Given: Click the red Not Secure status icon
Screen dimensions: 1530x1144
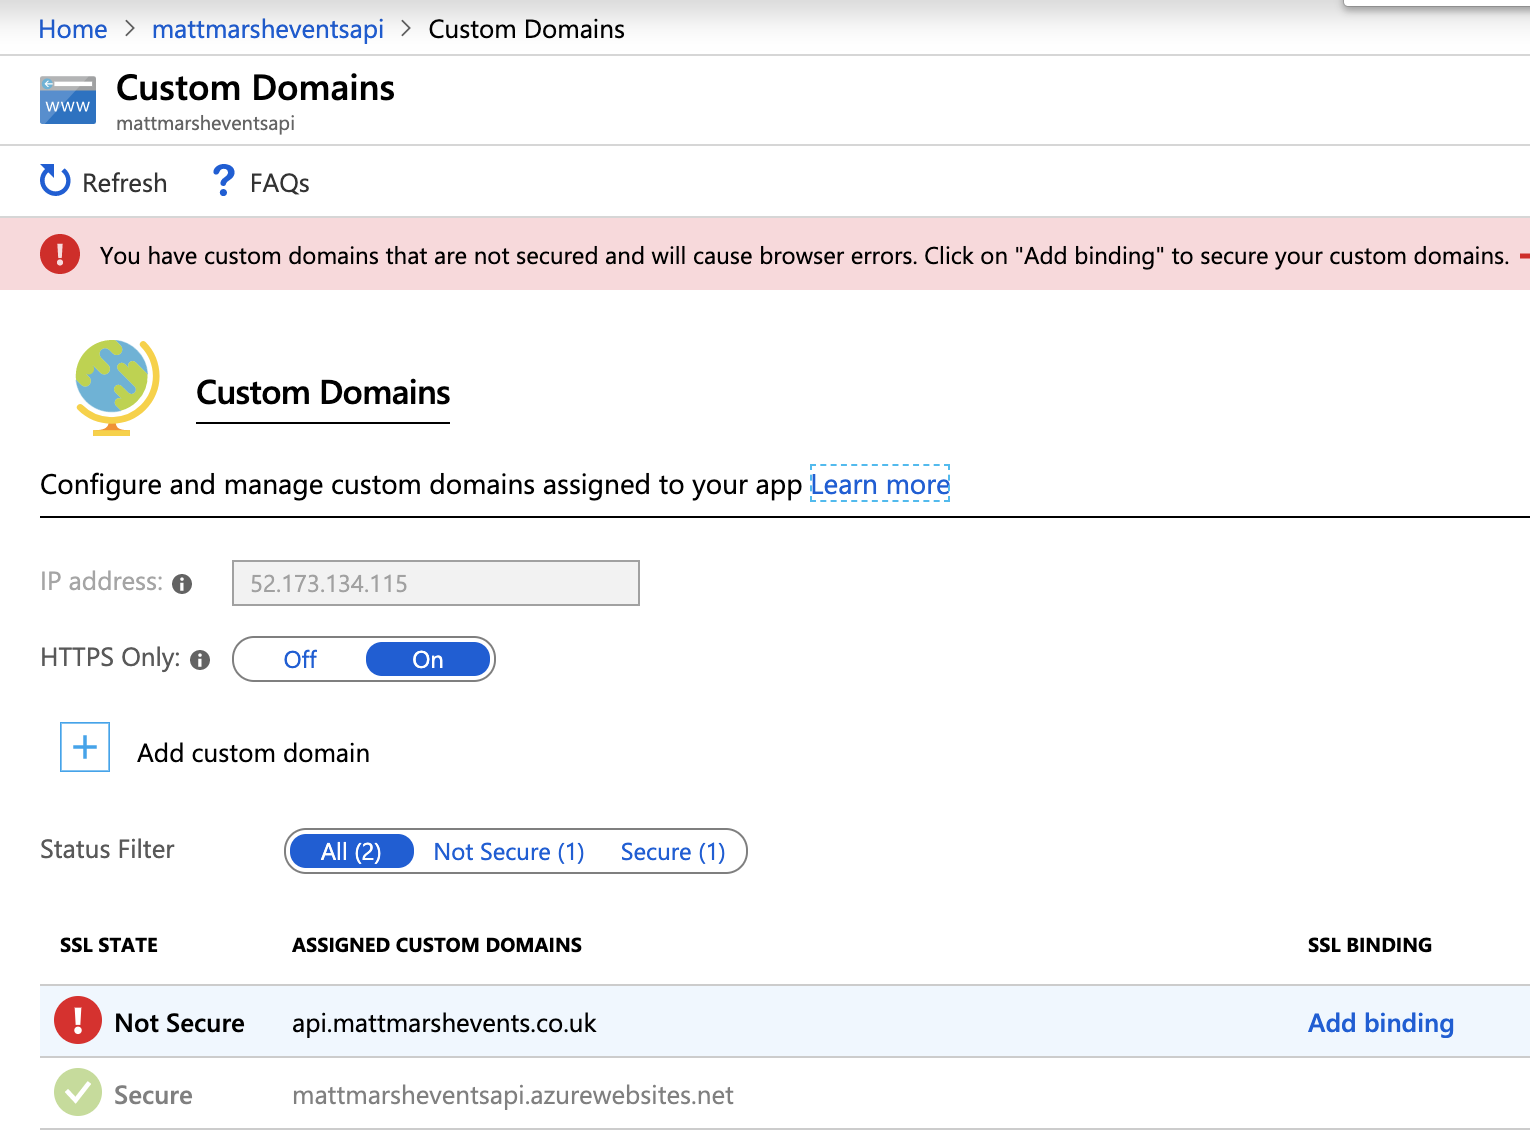Looking at the screenshot, I should coord(77,1021).
